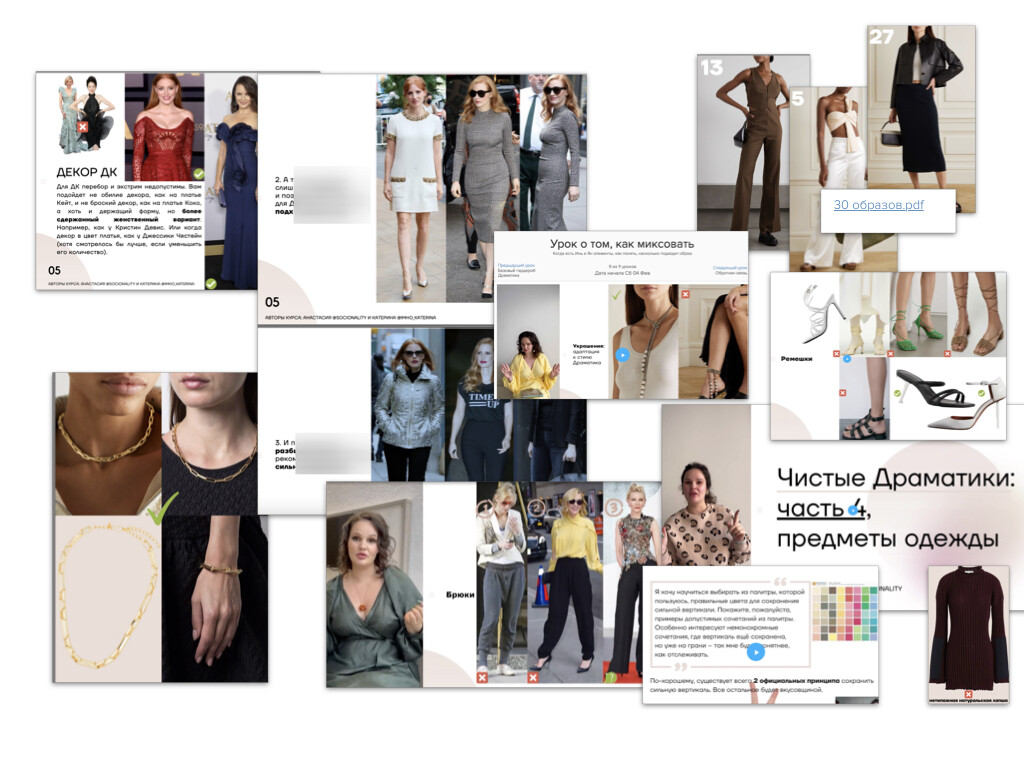Play the video in the palette question card

(756, 652)
